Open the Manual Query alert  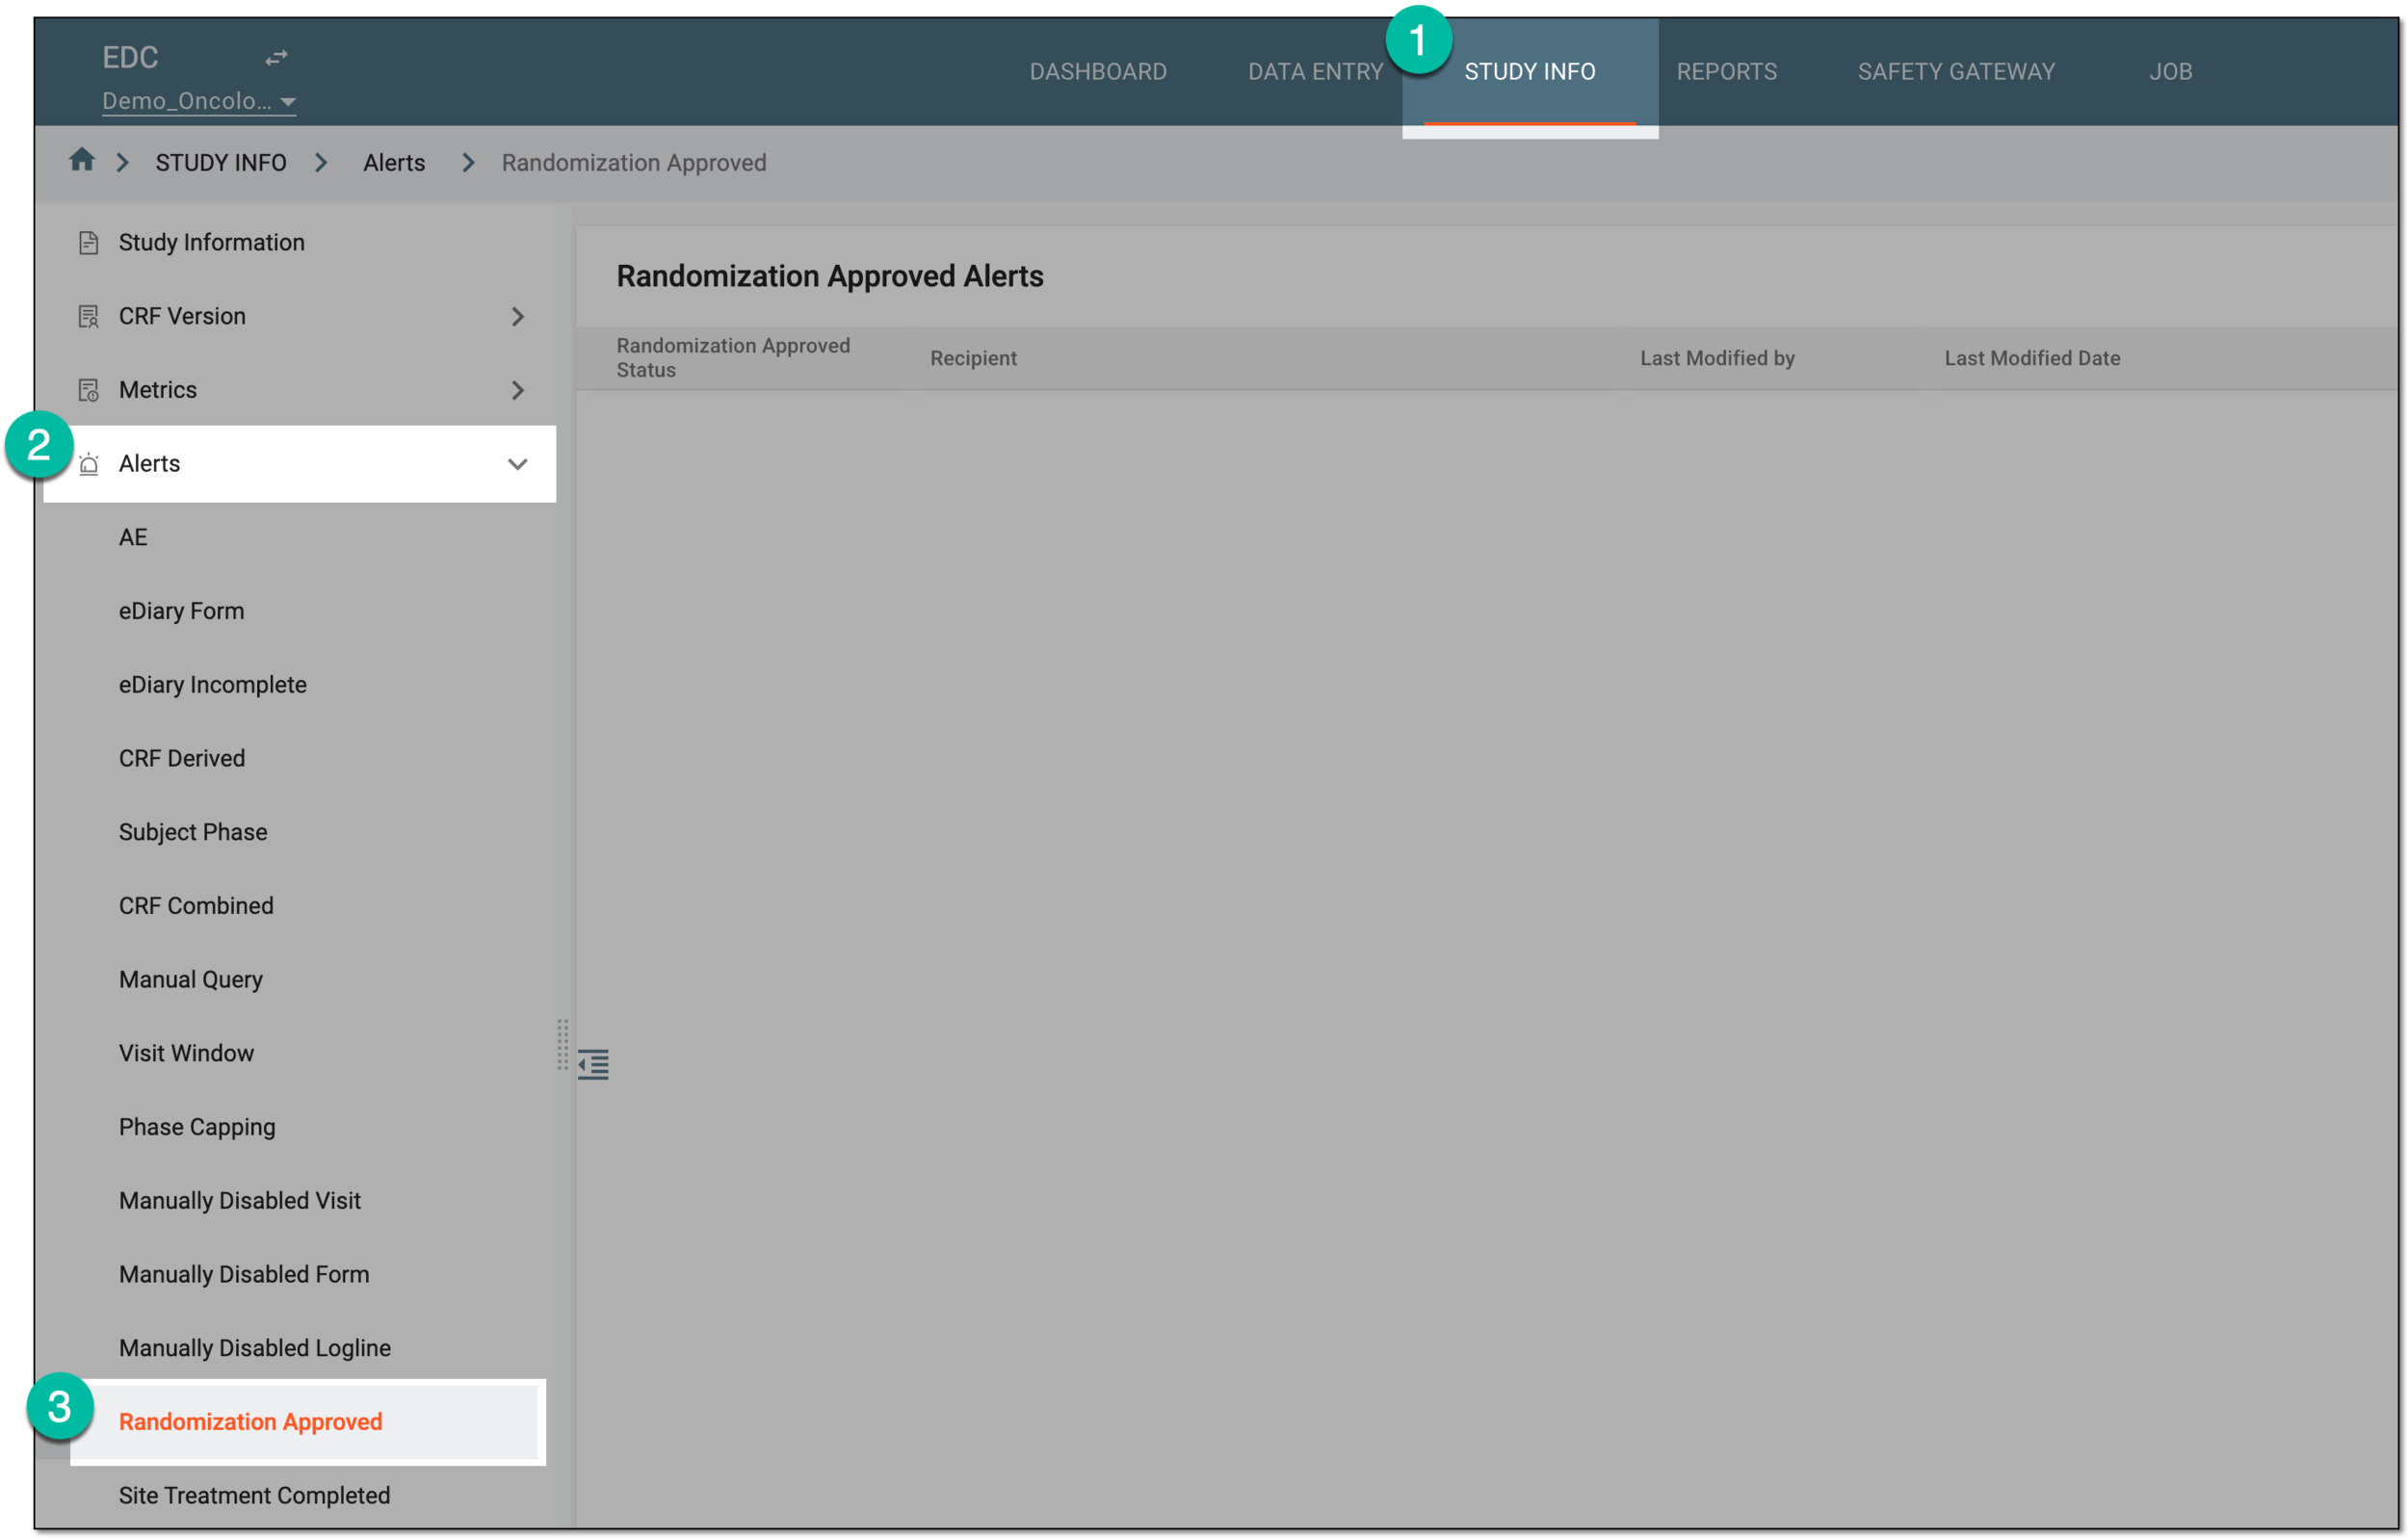[x=191, y=980]
